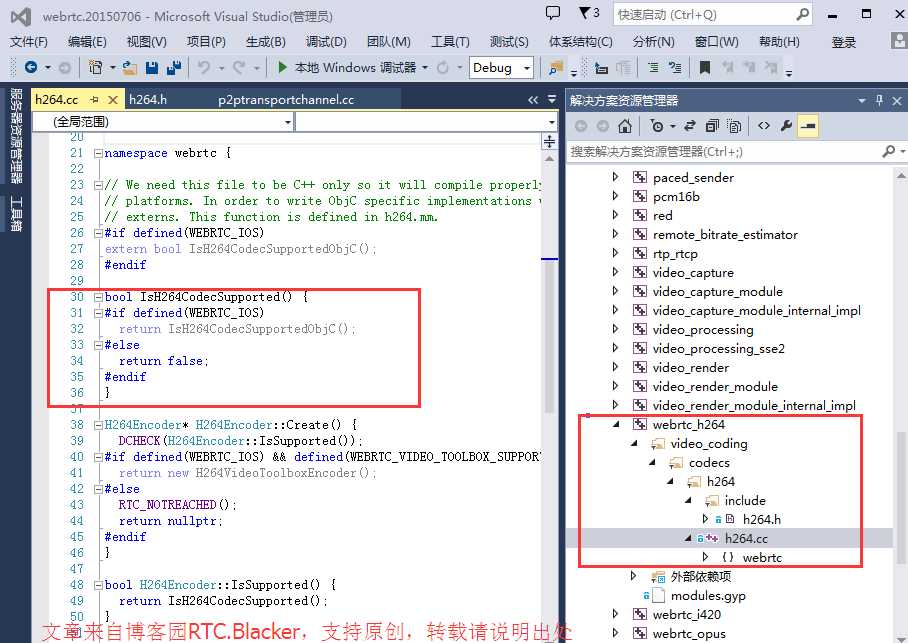
Task: Click the open file folder icon
Action: 130,68
